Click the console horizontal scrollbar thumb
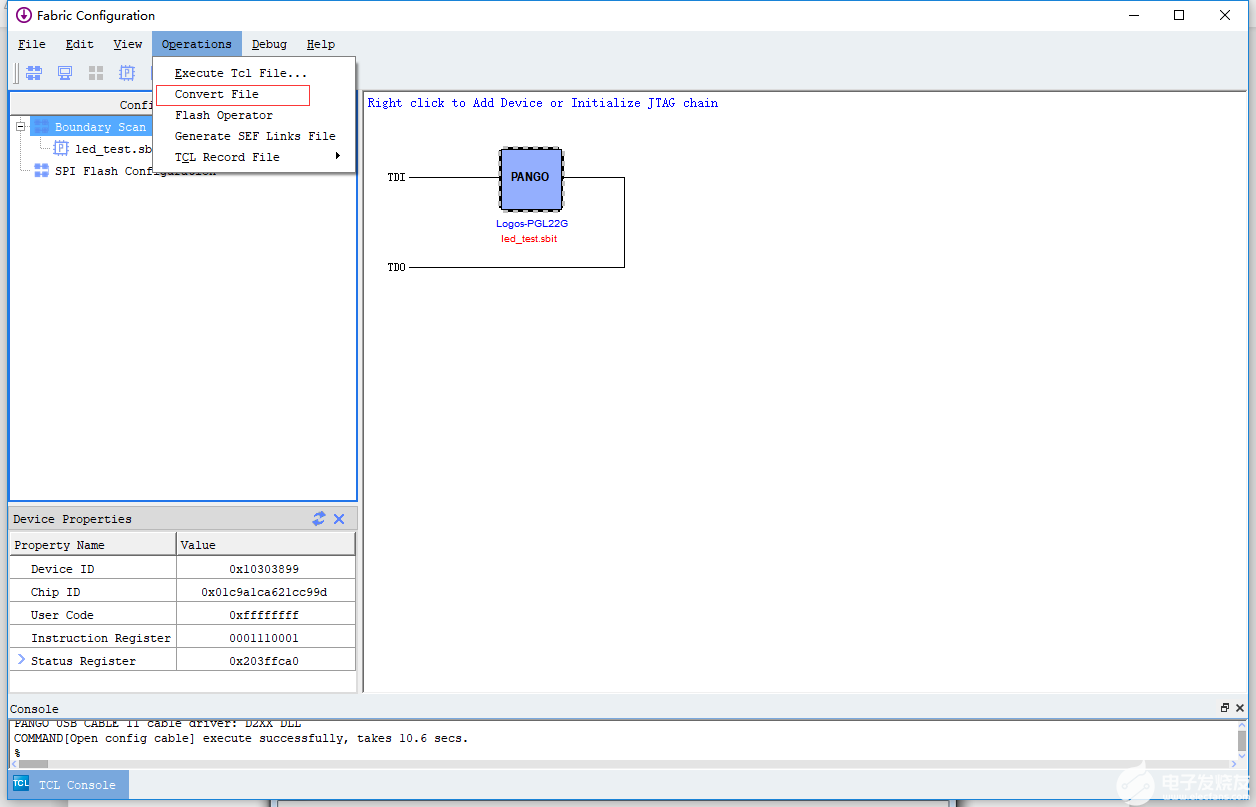Screen dimensions: 1256x807 pos(34,764)
